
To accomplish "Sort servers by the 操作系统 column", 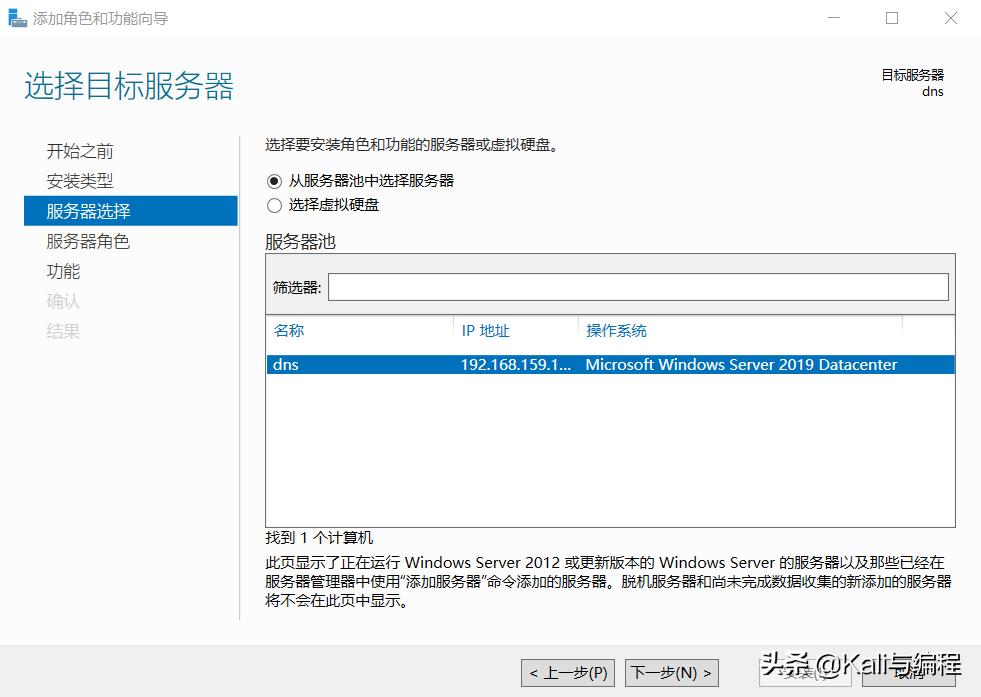I will coord(610,331).
